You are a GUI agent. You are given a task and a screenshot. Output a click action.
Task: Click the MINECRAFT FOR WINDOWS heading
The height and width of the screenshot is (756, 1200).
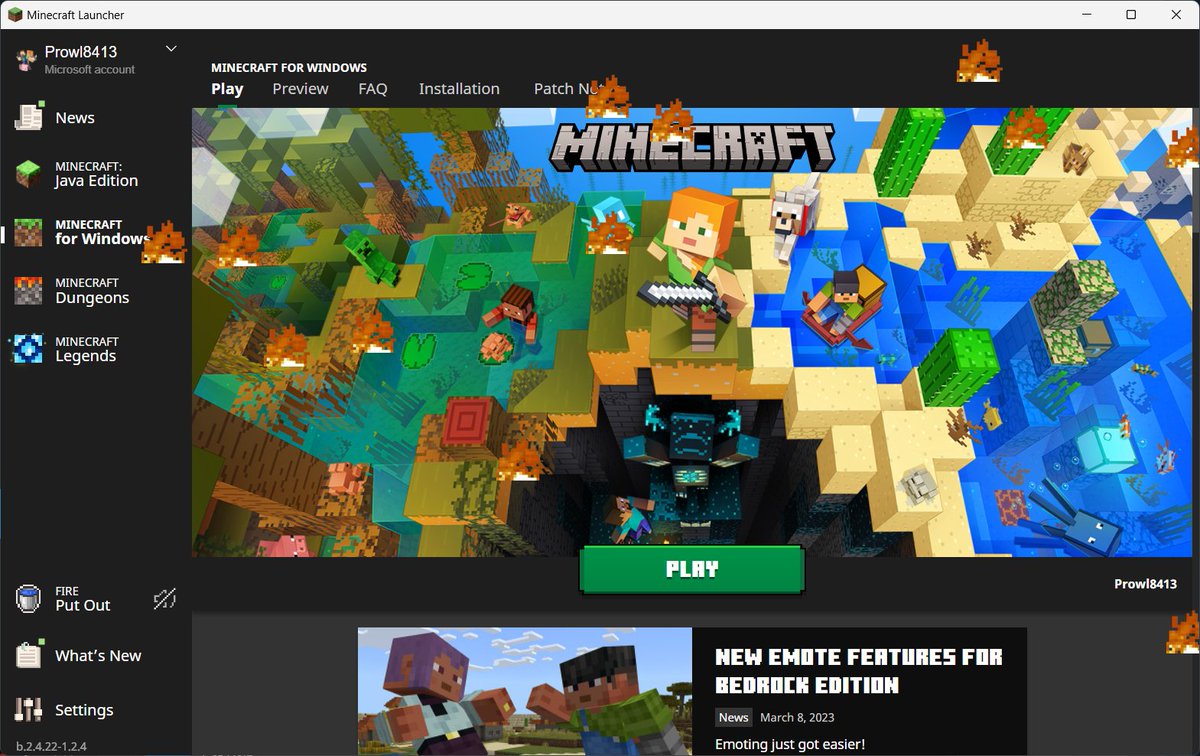click(x=289, y=68)
